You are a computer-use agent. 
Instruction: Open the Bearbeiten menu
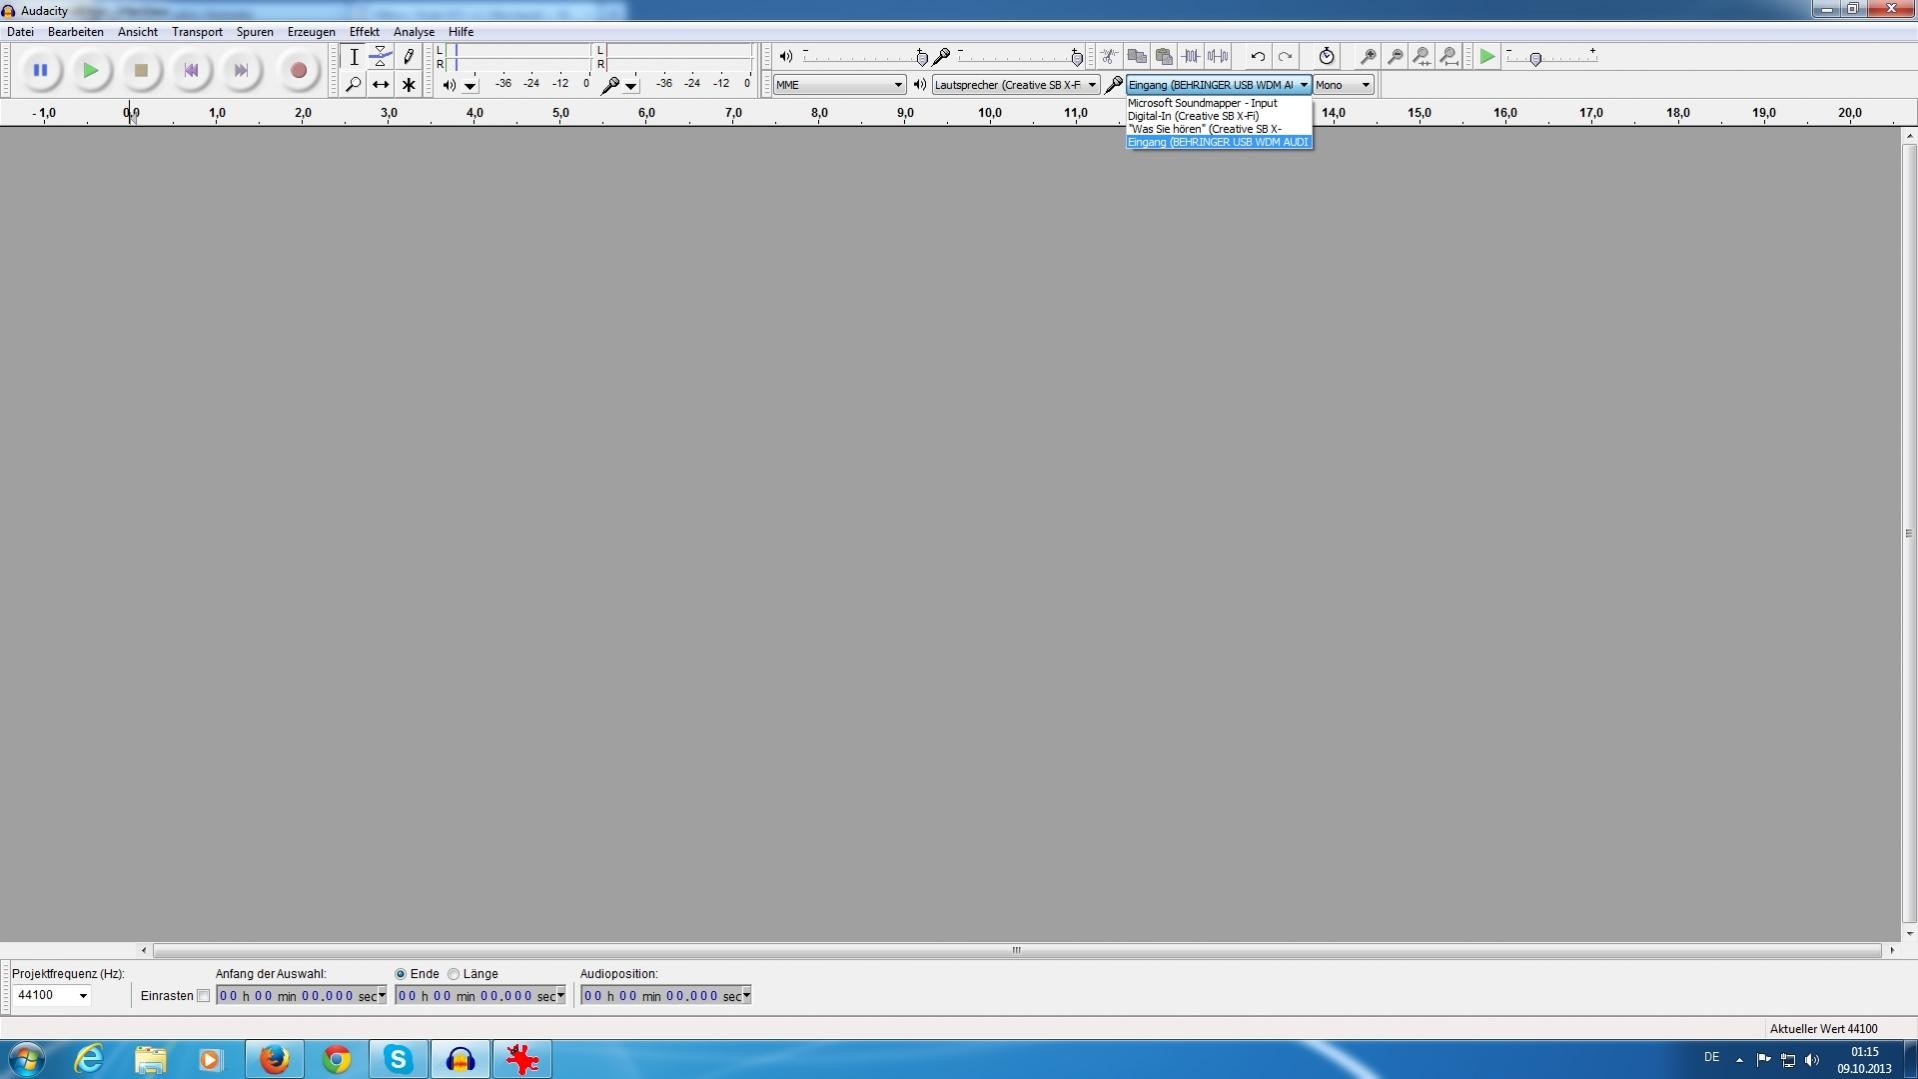[x=75, y=32]
